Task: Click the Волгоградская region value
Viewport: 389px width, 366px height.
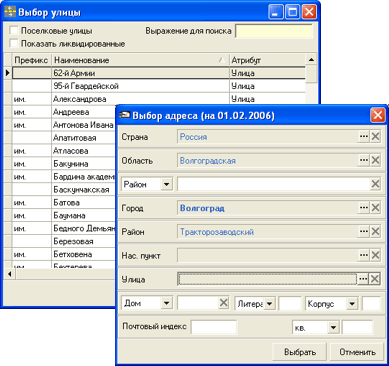Action: pyautogui.click(x=208, y=161)
